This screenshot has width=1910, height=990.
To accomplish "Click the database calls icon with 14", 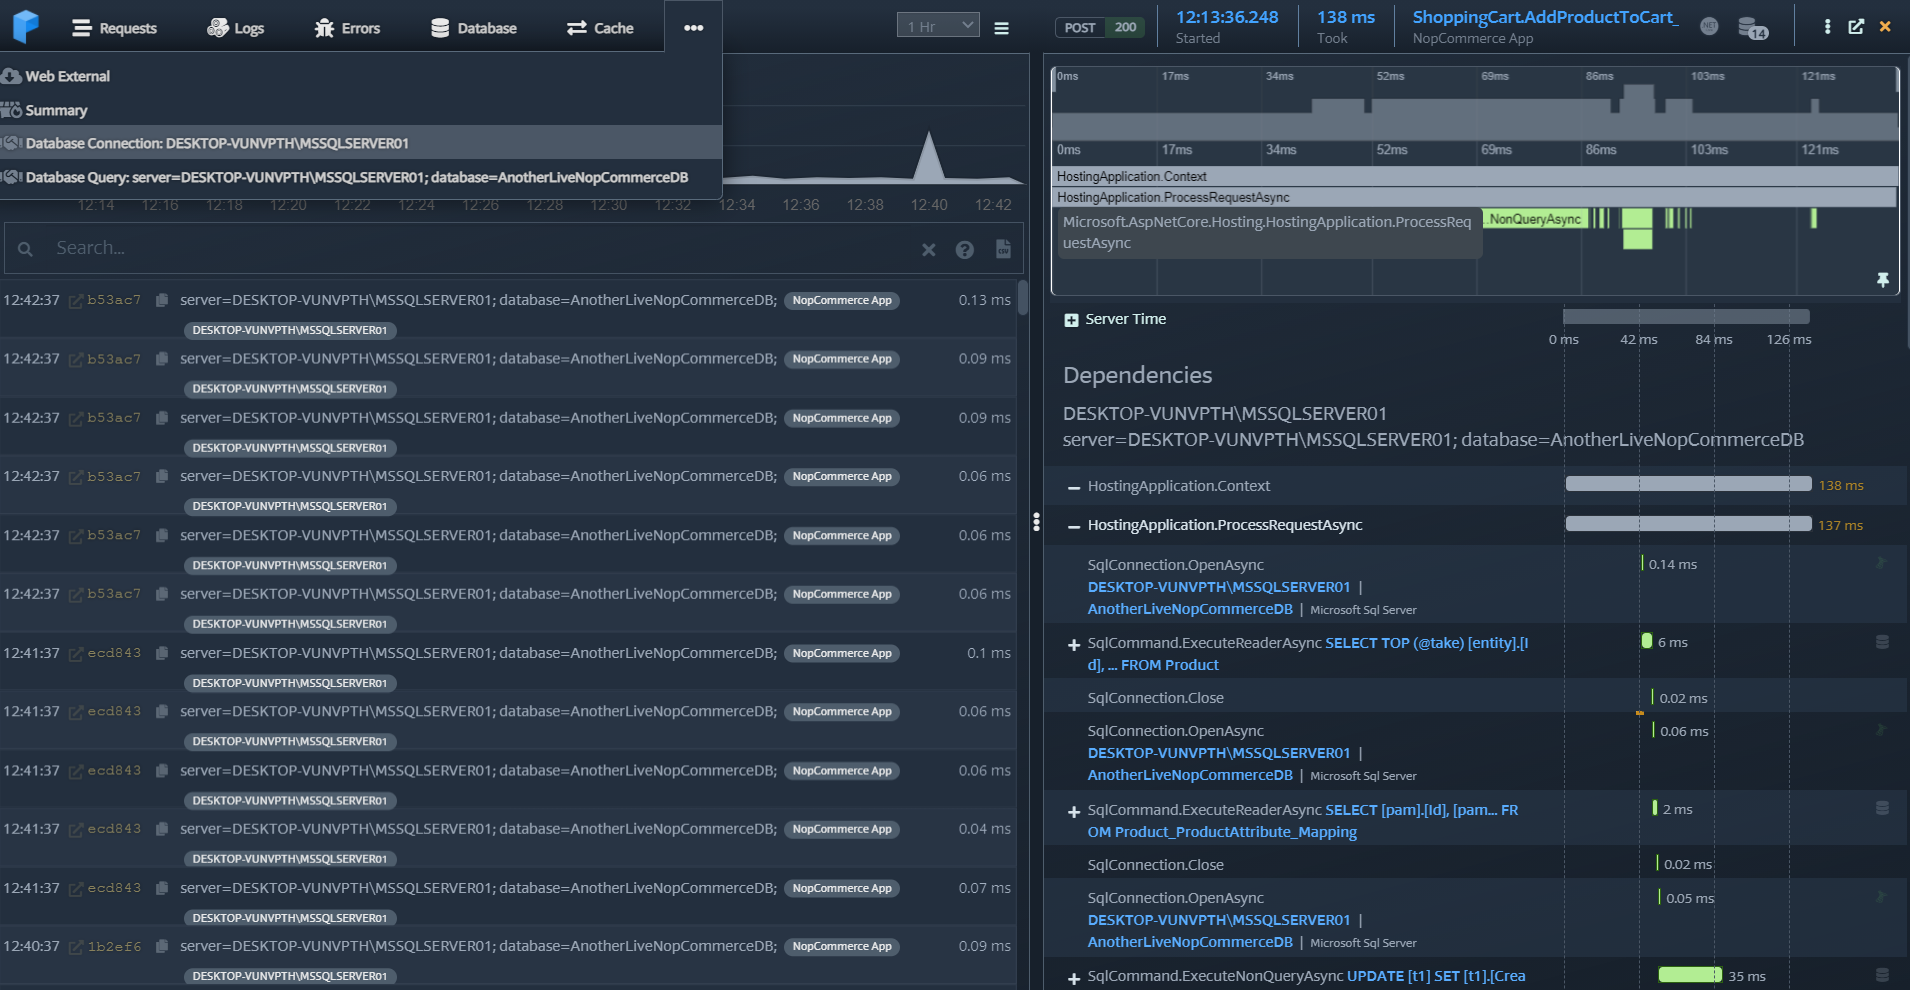I will (1752, 28).
